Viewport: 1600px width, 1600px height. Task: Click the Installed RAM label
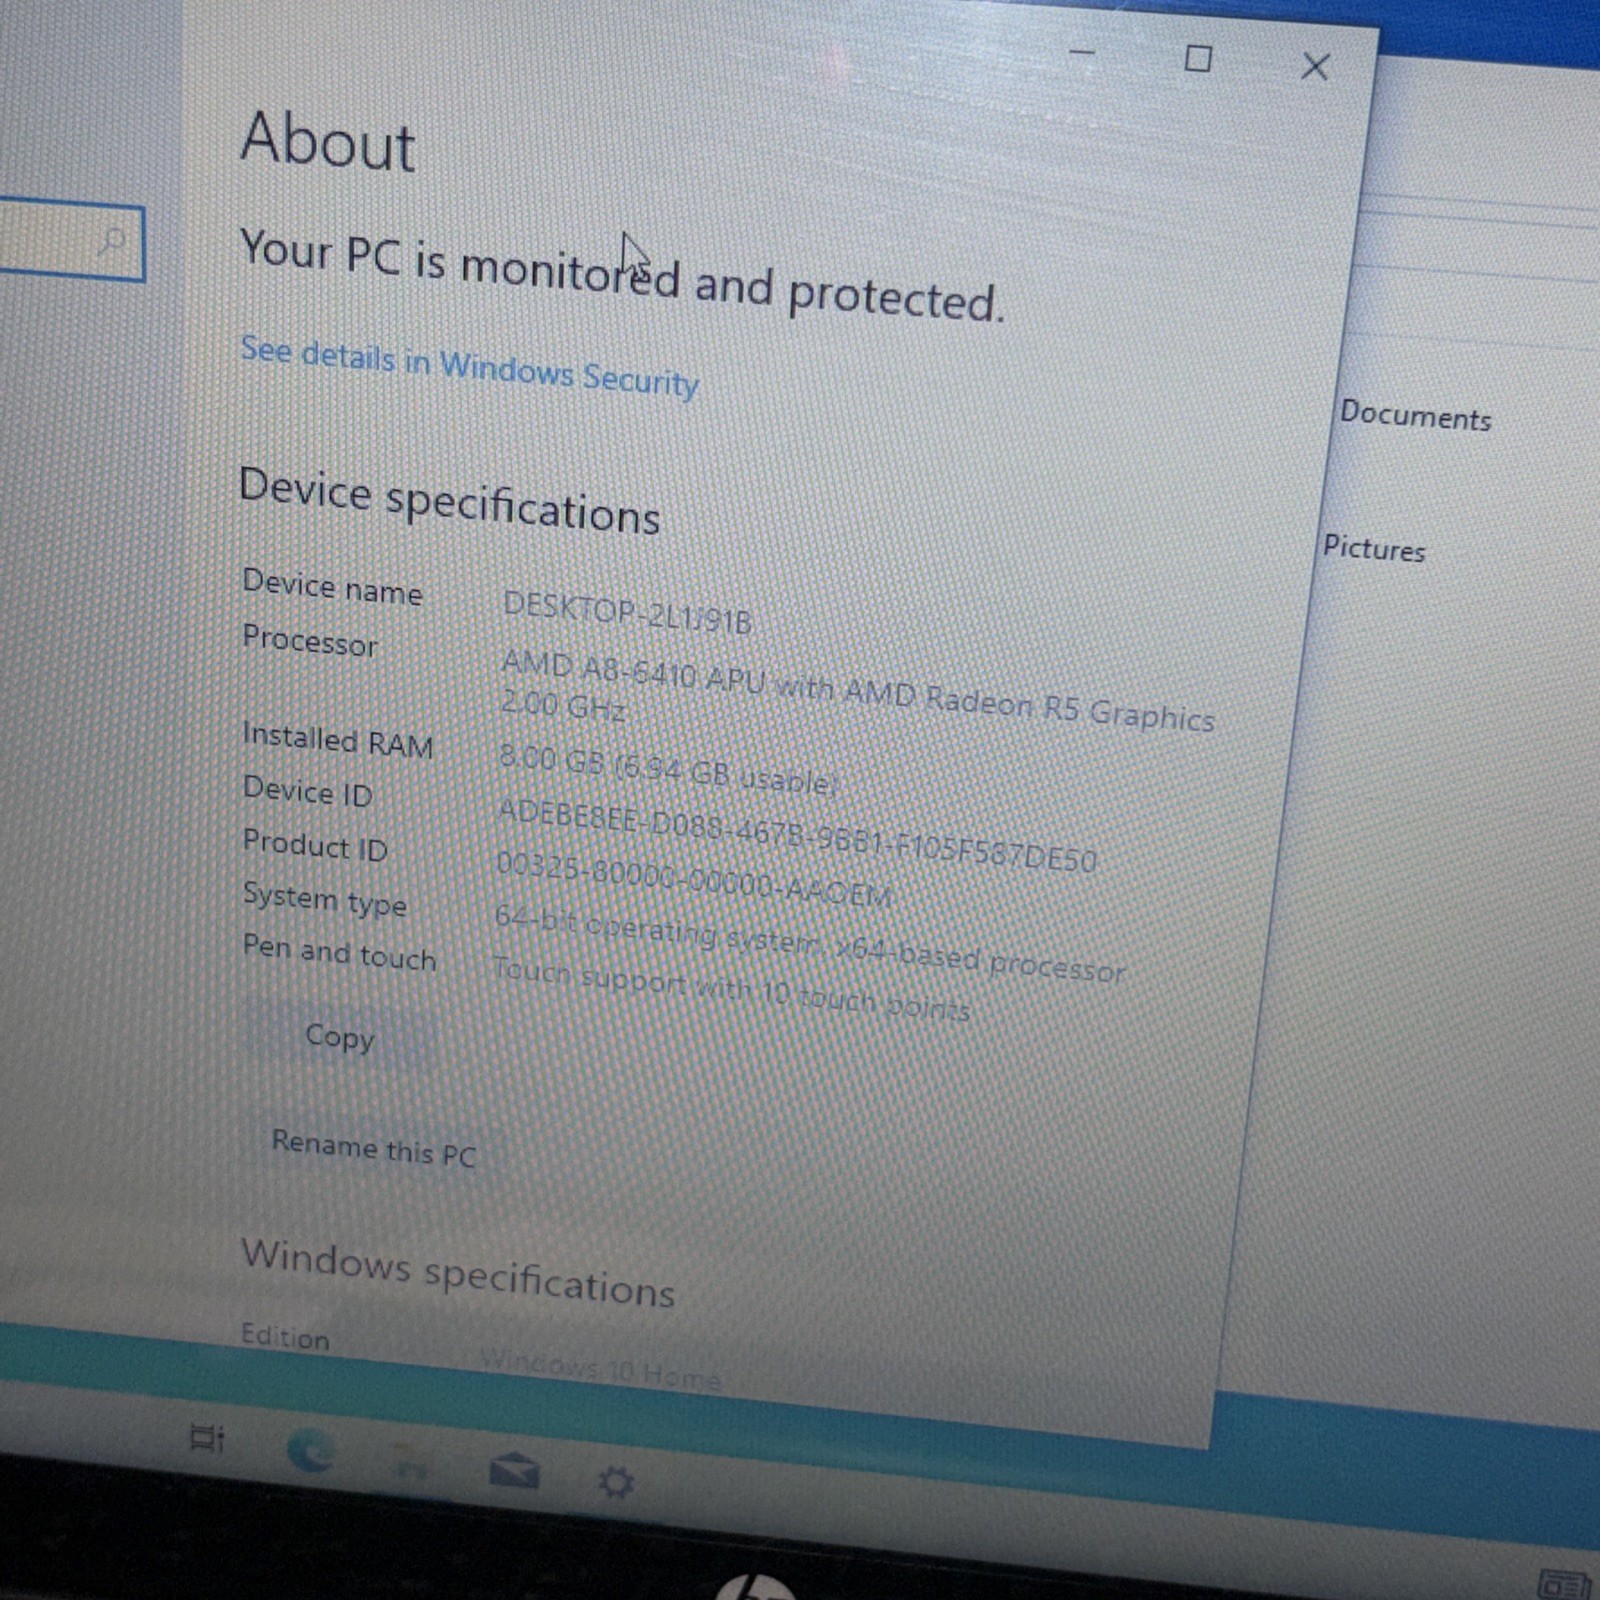337,740
